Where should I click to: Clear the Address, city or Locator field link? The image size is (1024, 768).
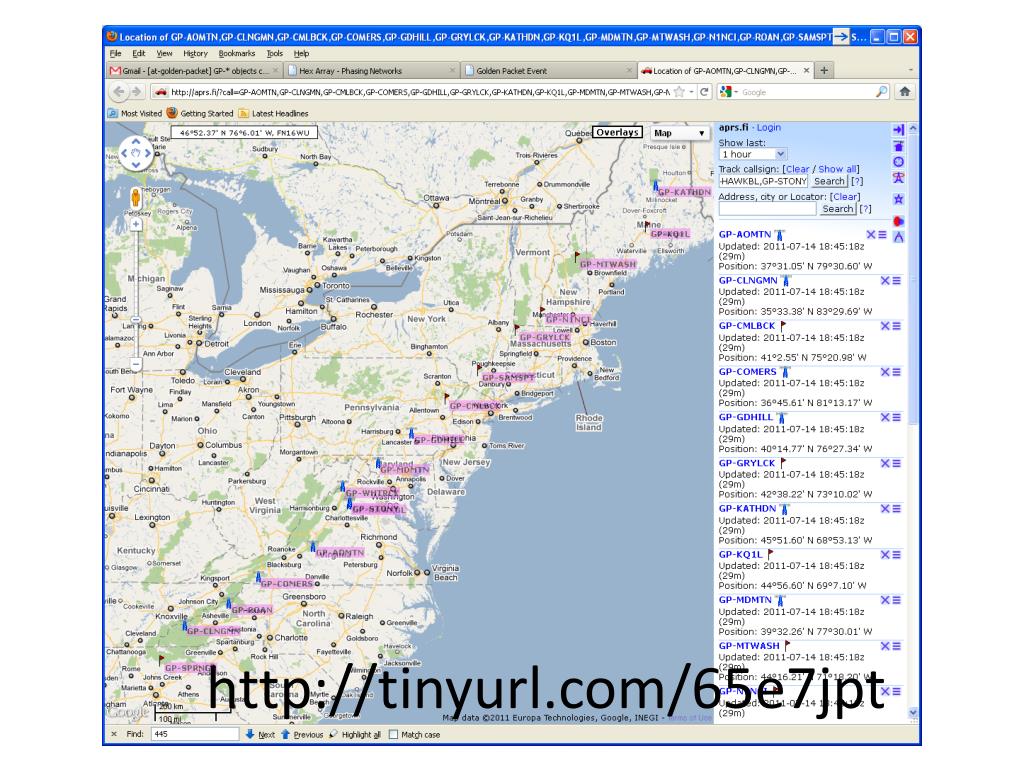point(846,197)
